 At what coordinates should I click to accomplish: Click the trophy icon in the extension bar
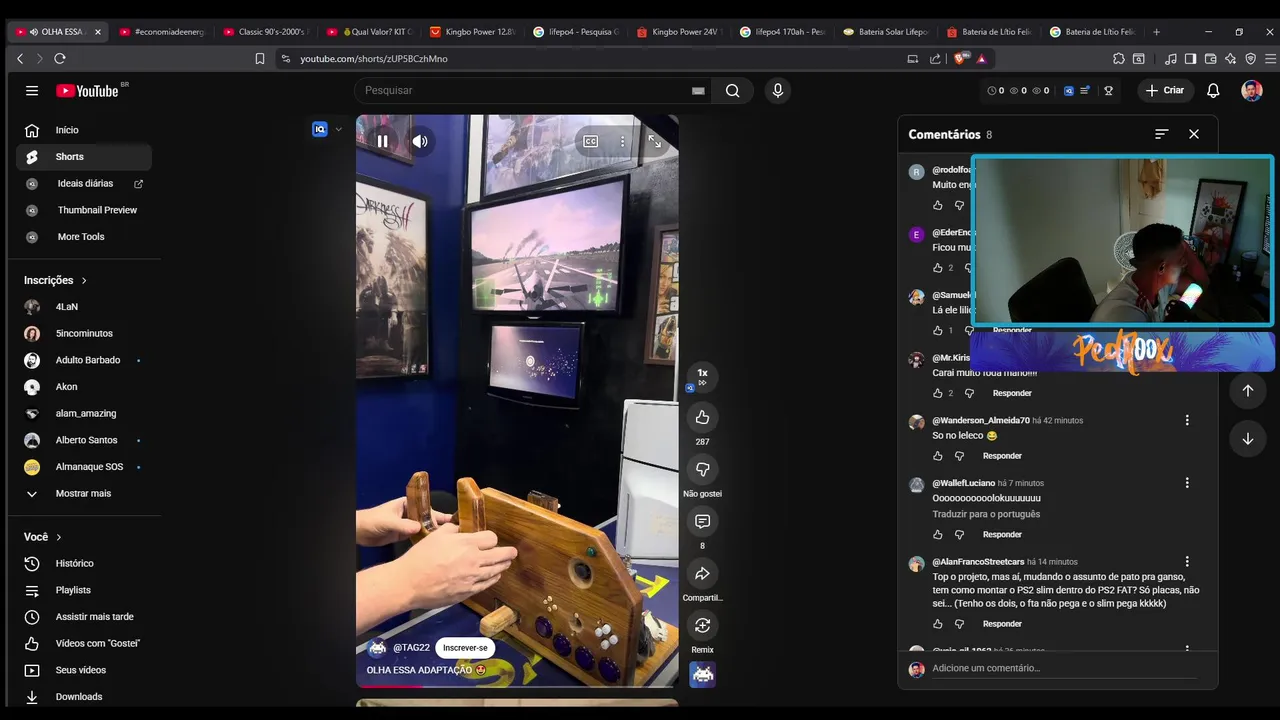click(x=1108, y=90)
